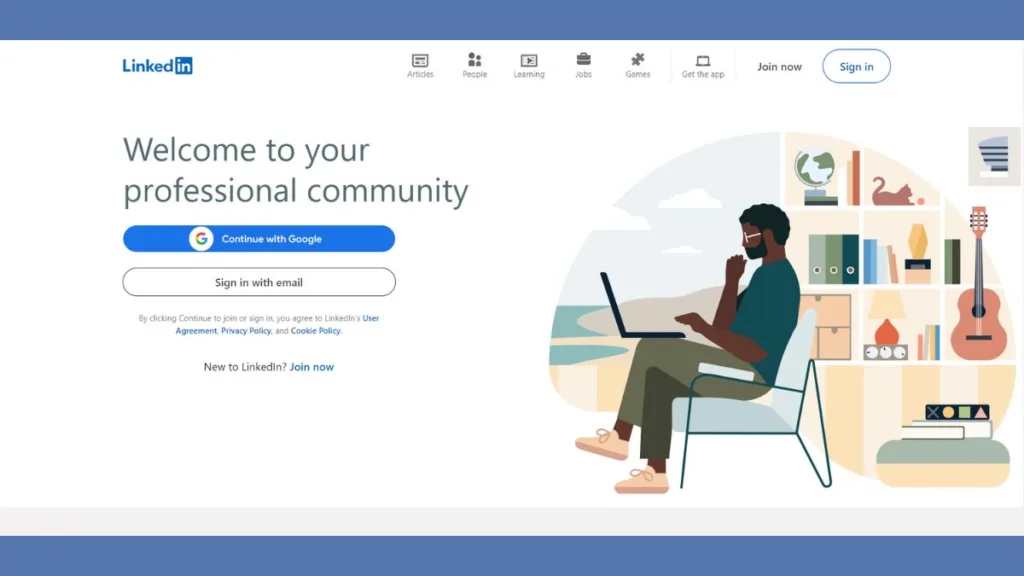Click Join now beside New to LinkedIn
1024x576 pixels.
coord(312,367)
